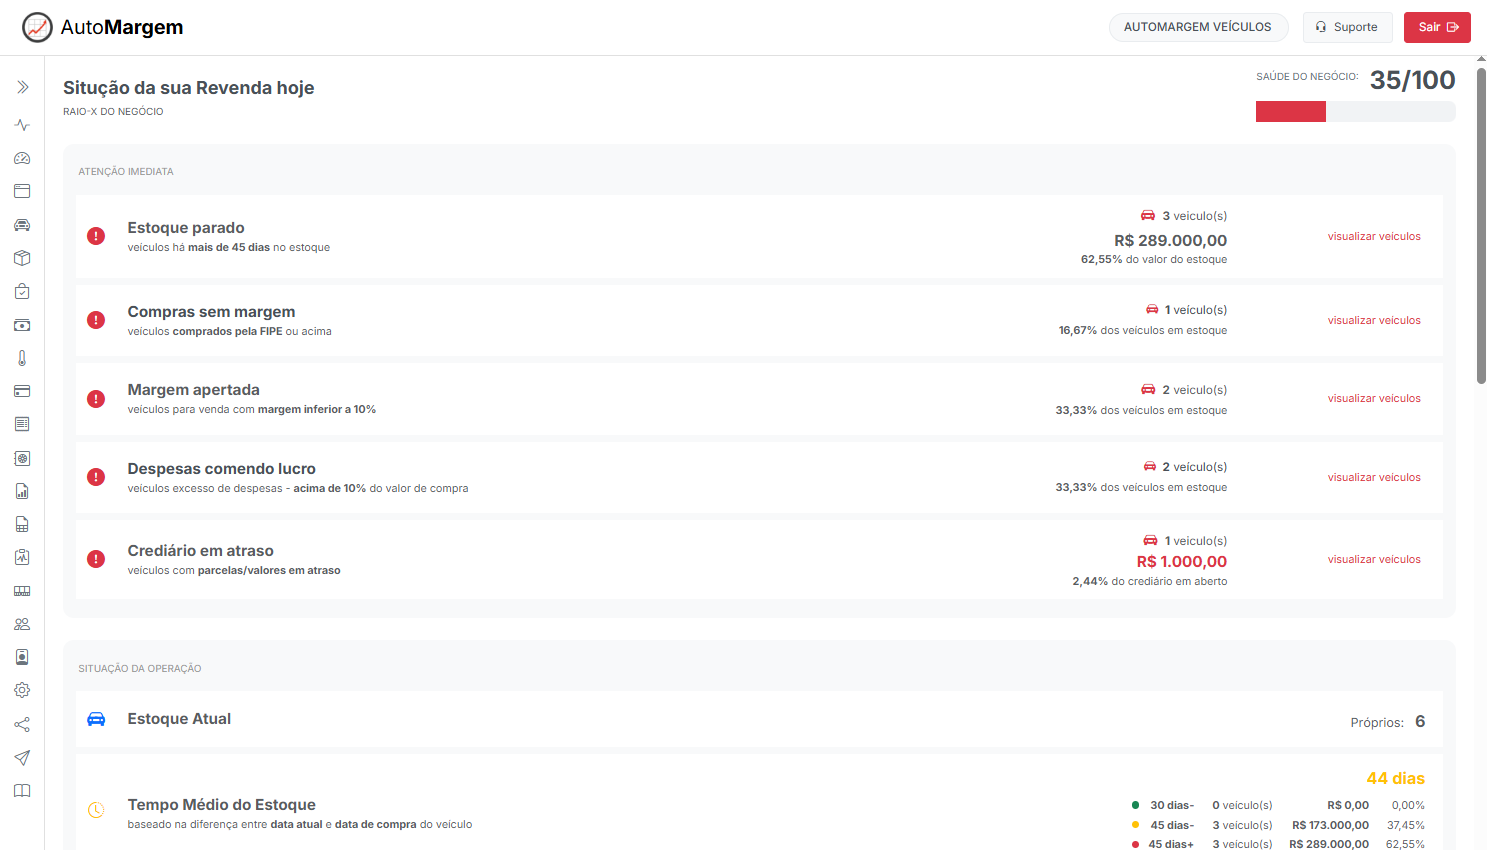Click the paper plane send icon
The image size is (1487, 850).
pyautogui.click(x=22, y=757)
